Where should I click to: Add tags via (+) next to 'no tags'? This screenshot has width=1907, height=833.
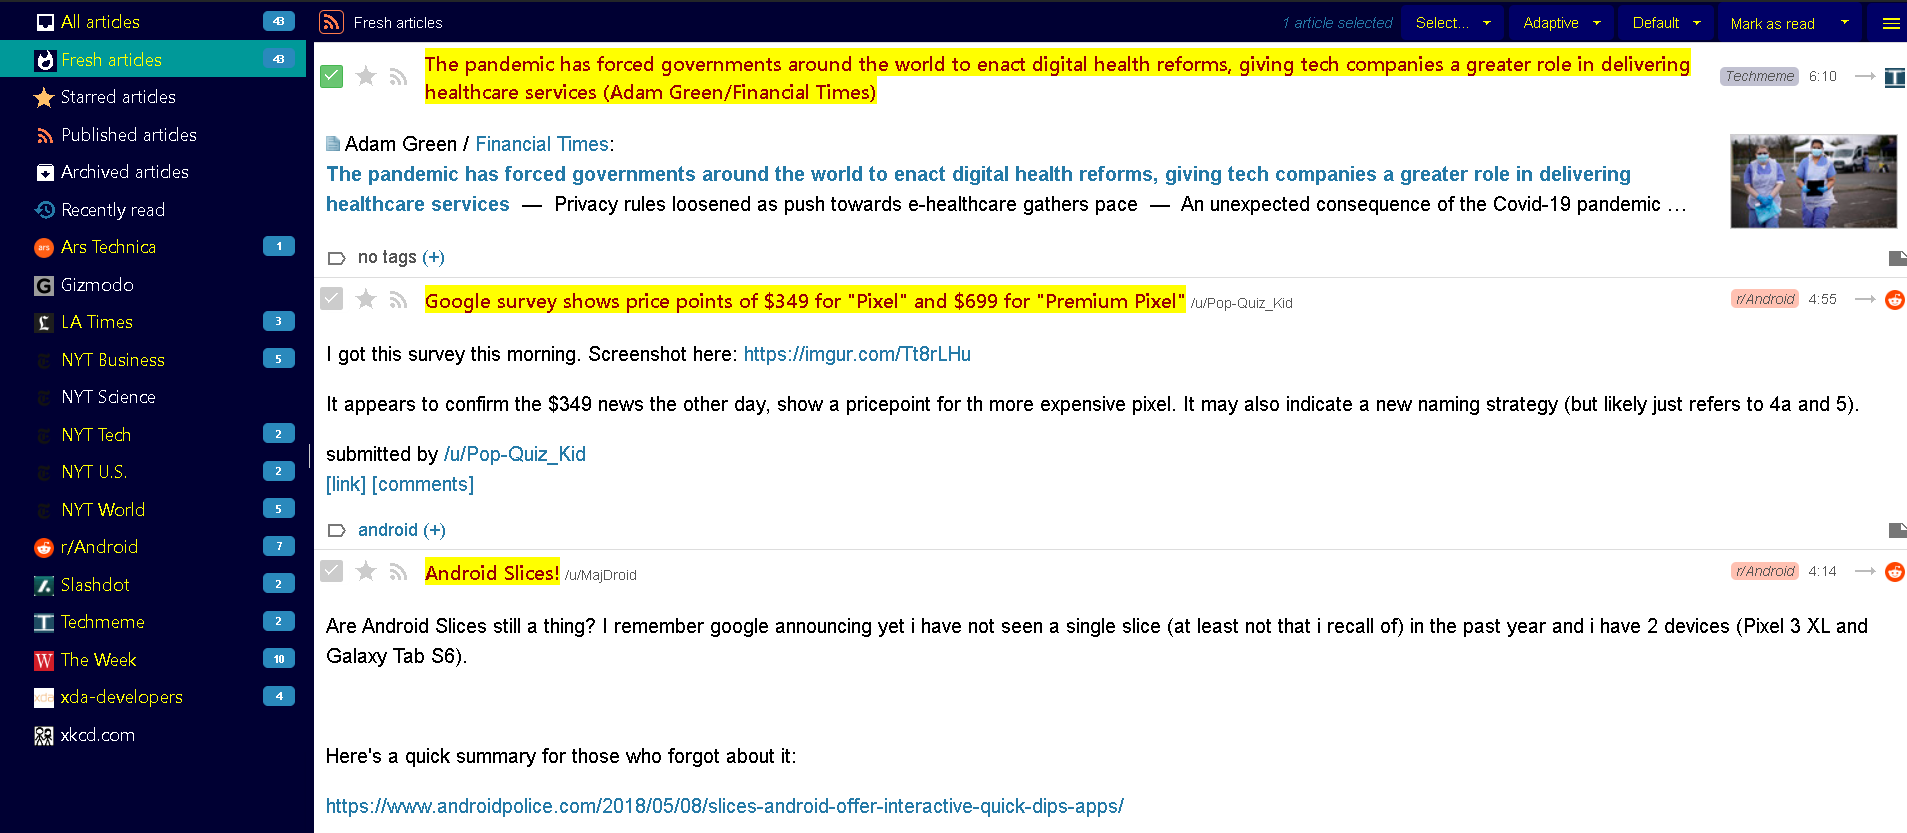pyautogui.click(x=433, y=258)
